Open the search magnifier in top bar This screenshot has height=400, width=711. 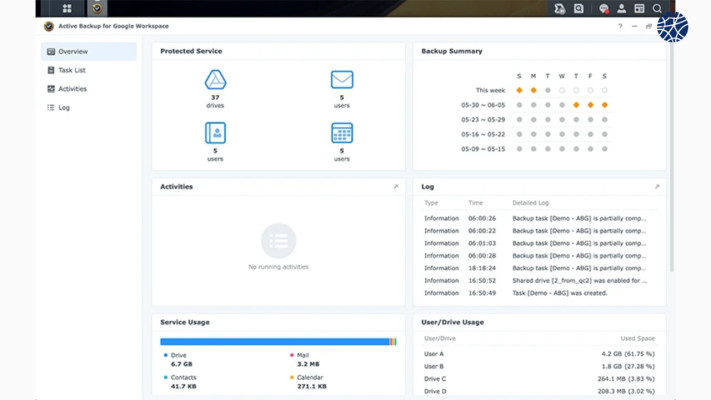coord(657,8)
